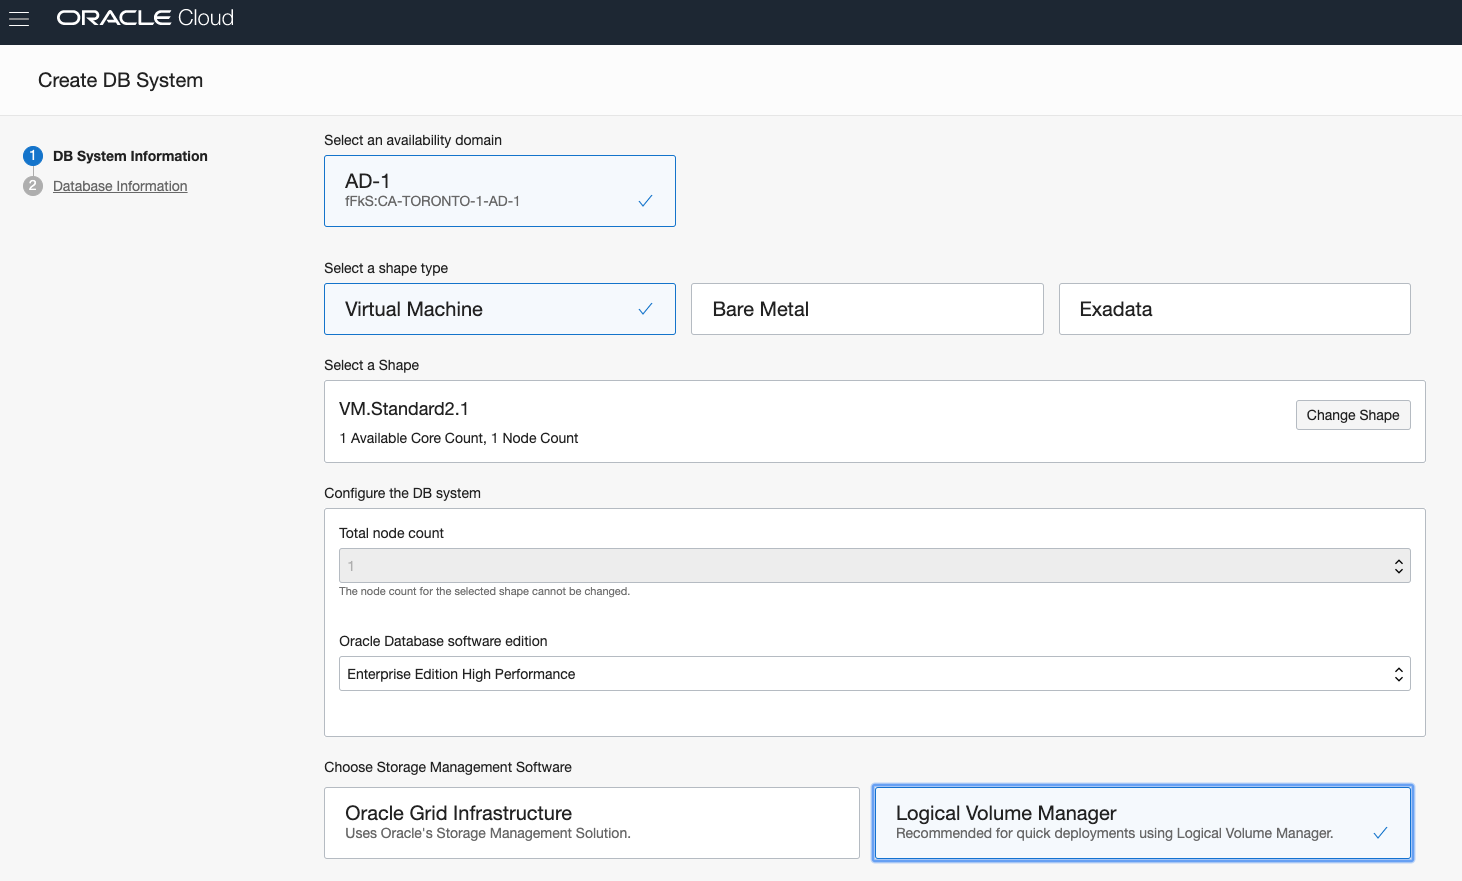Click the checkmark inside the Virtual Machine card
The height and width of the screenshot is (881, 1462).
click(x=644, y=309)
